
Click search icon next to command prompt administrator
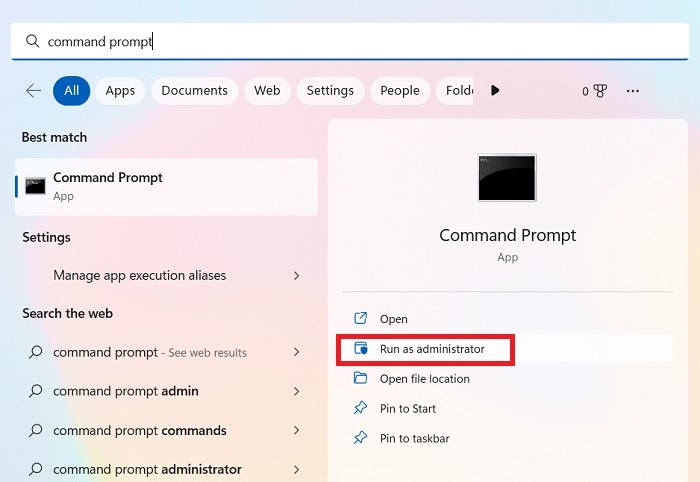tap(35, 469)
